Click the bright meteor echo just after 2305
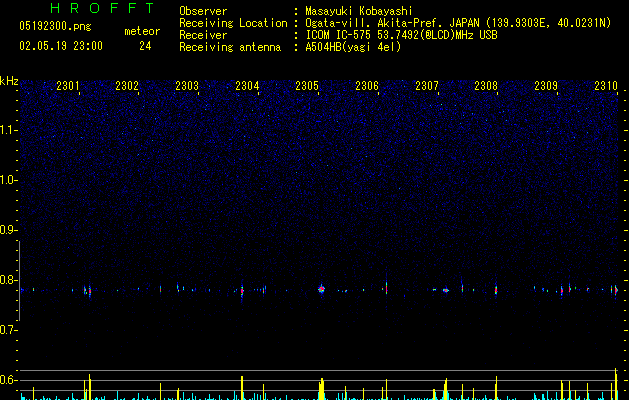The width and height of the screenshot is (629, 400). click(321, 289)
